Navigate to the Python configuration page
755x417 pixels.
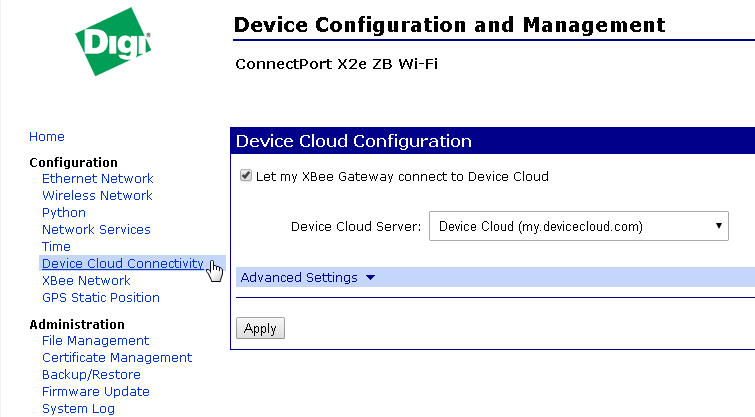[x=64, y=213]
